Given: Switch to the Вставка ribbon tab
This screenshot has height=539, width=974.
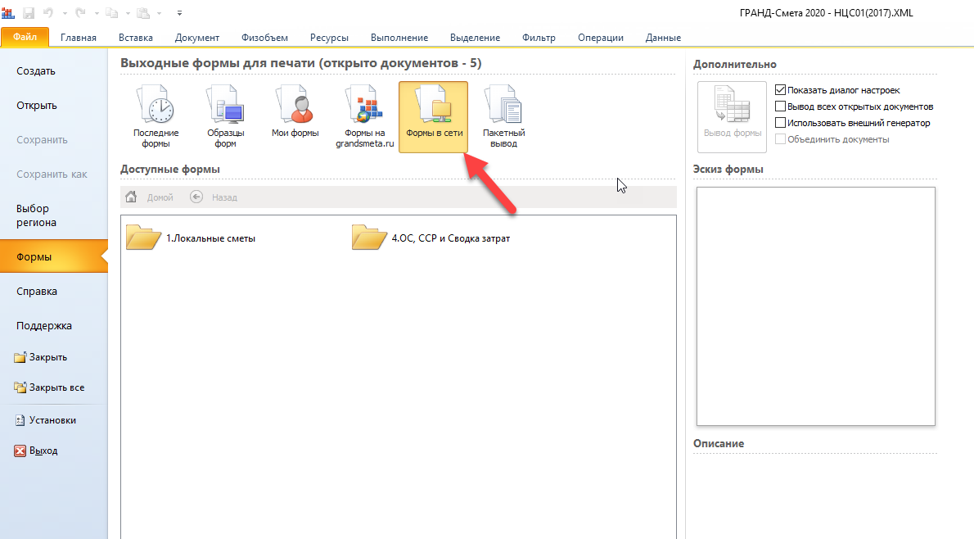Looking at the screenshot, I should [x=135, y=37].
